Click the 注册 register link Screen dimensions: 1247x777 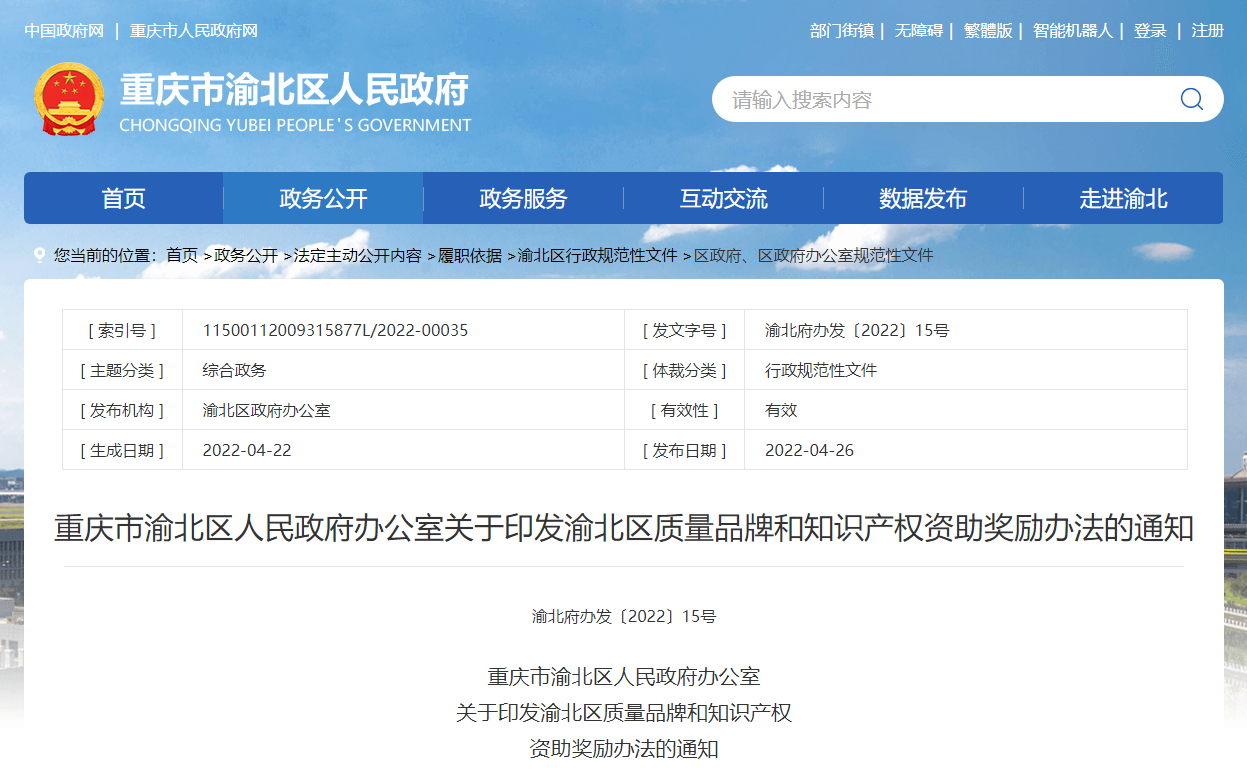click(1207, 31)
